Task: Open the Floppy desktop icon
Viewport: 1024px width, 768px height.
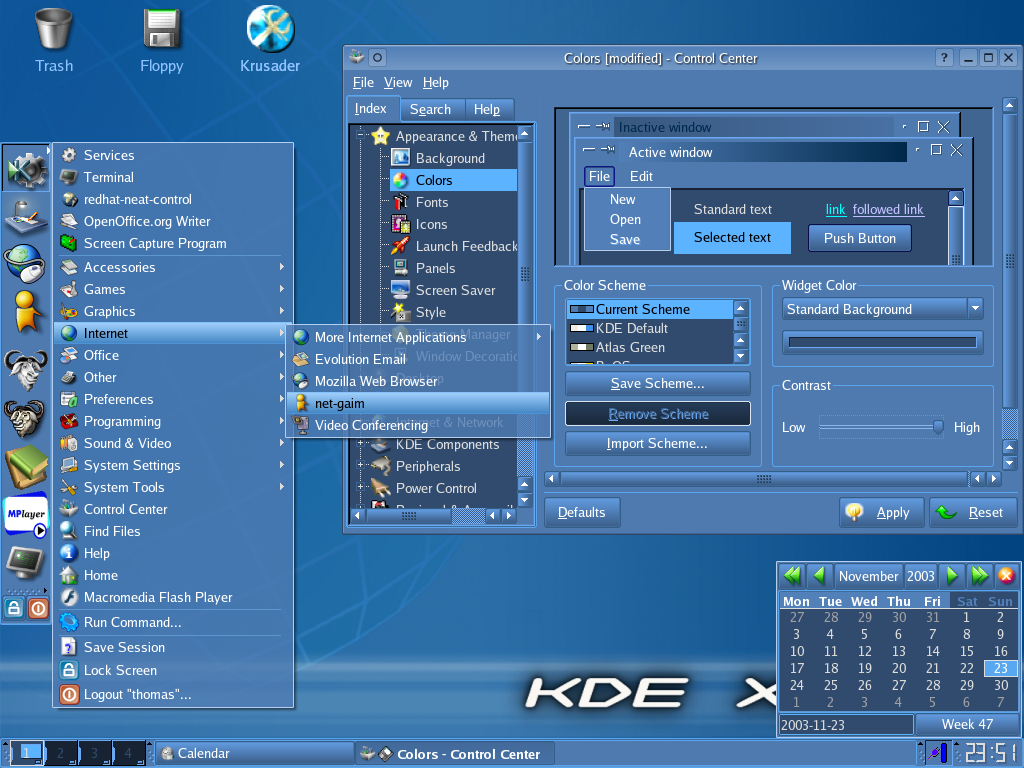Action: pos(161,40)
